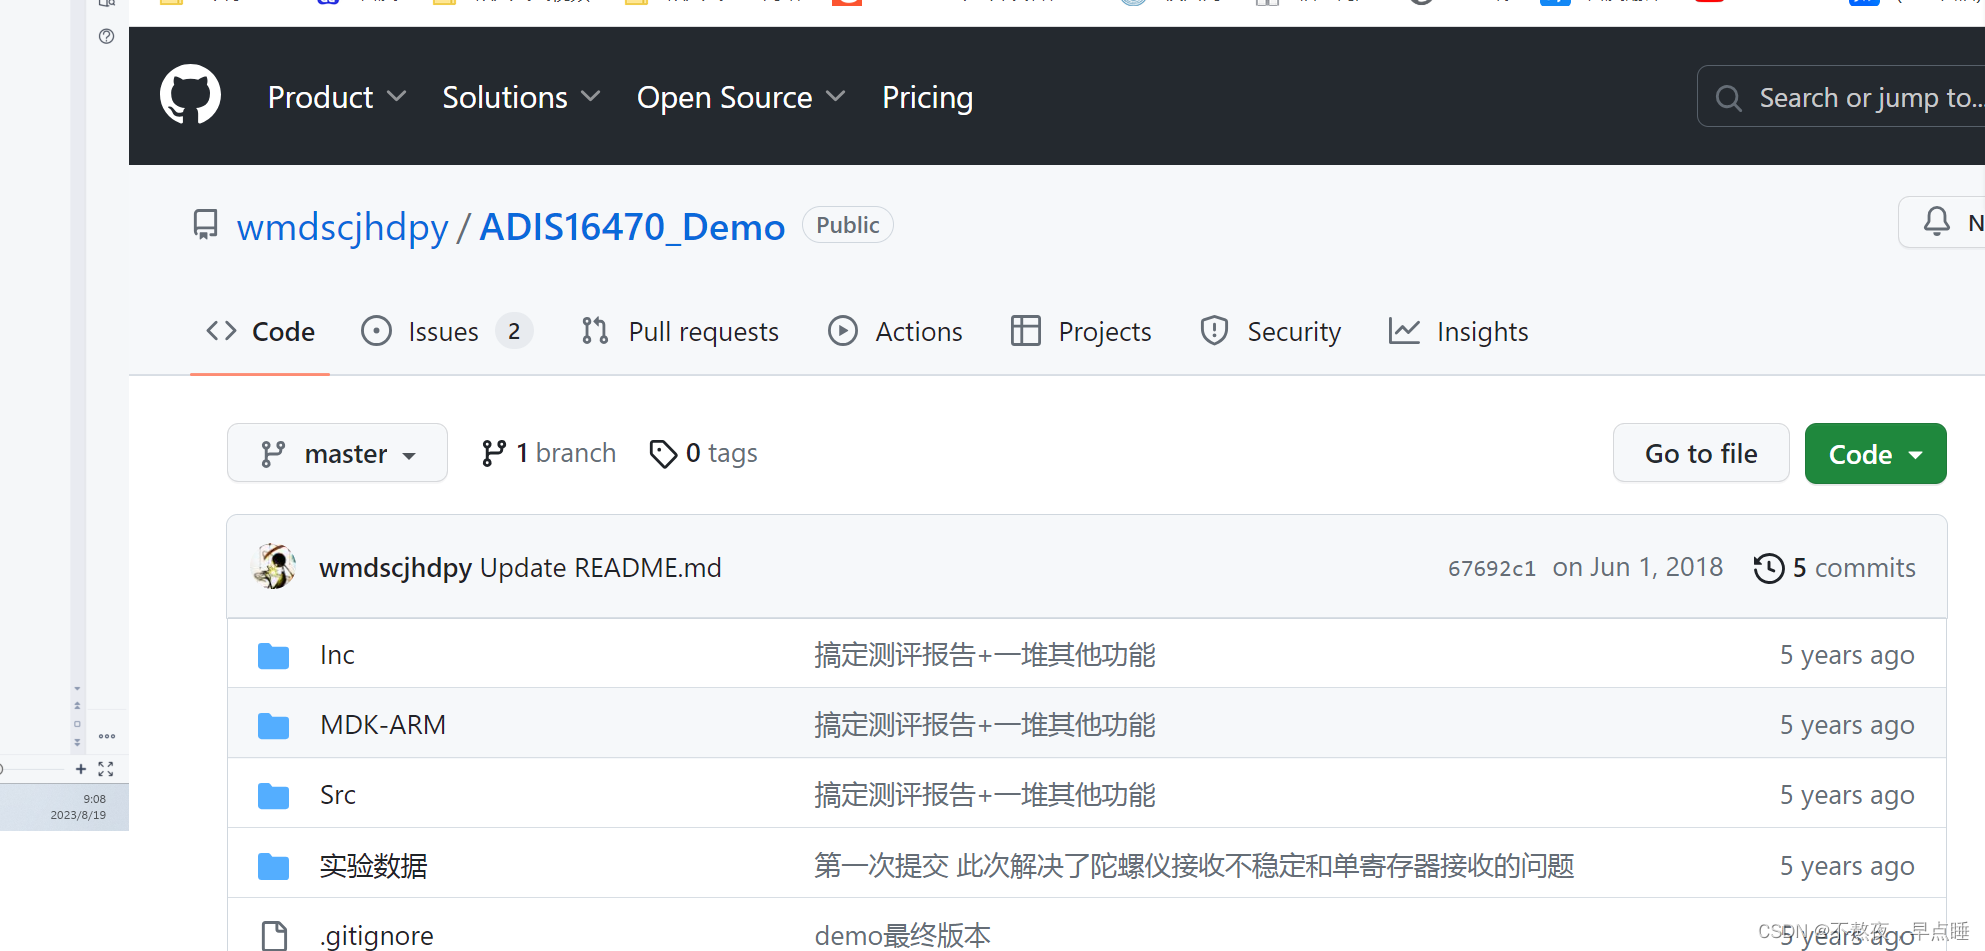Expand the master branch selector
The image size is (1985, 951).
point(337,453)
